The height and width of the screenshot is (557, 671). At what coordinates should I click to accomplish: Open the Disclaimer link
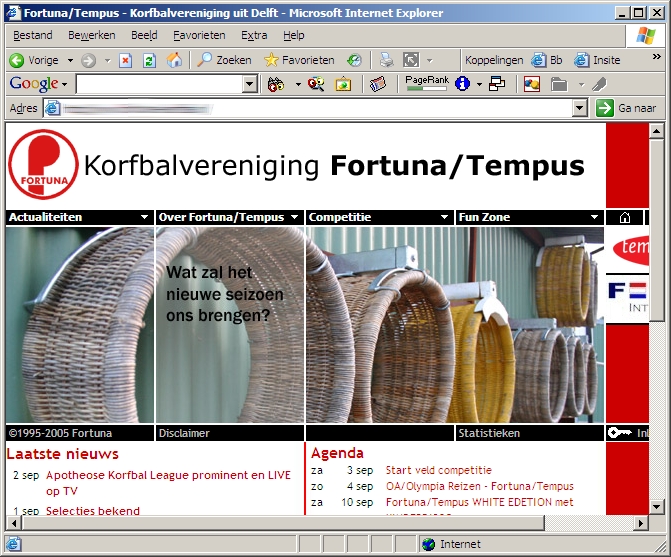184,433
